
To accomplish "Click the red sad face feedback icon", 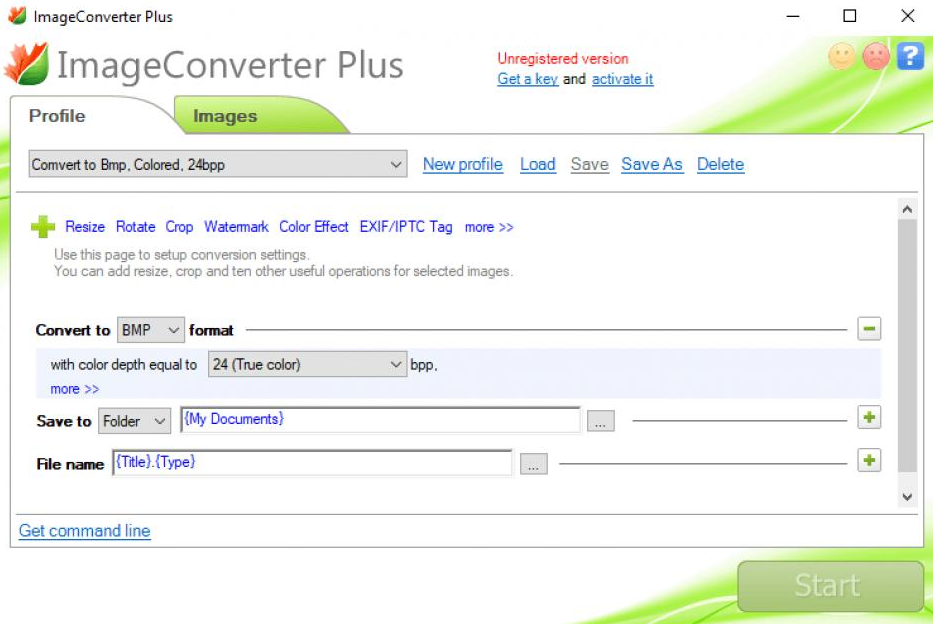I will pos(875,57).
